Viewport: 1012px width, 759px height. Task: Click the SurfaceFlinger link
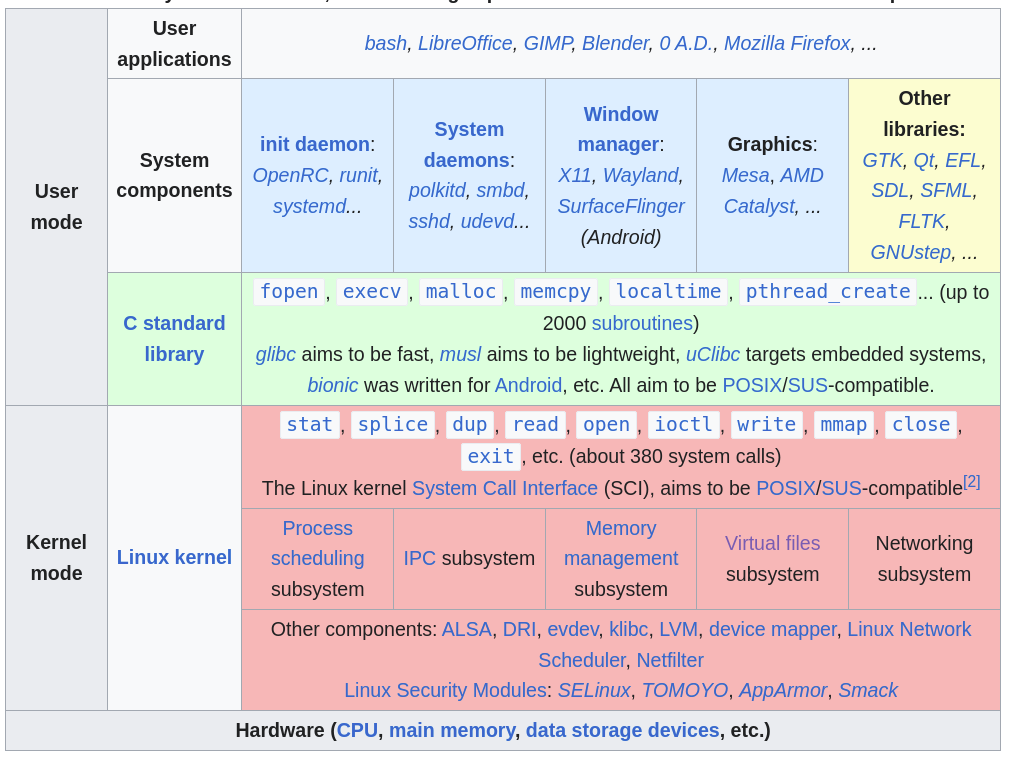620,206
